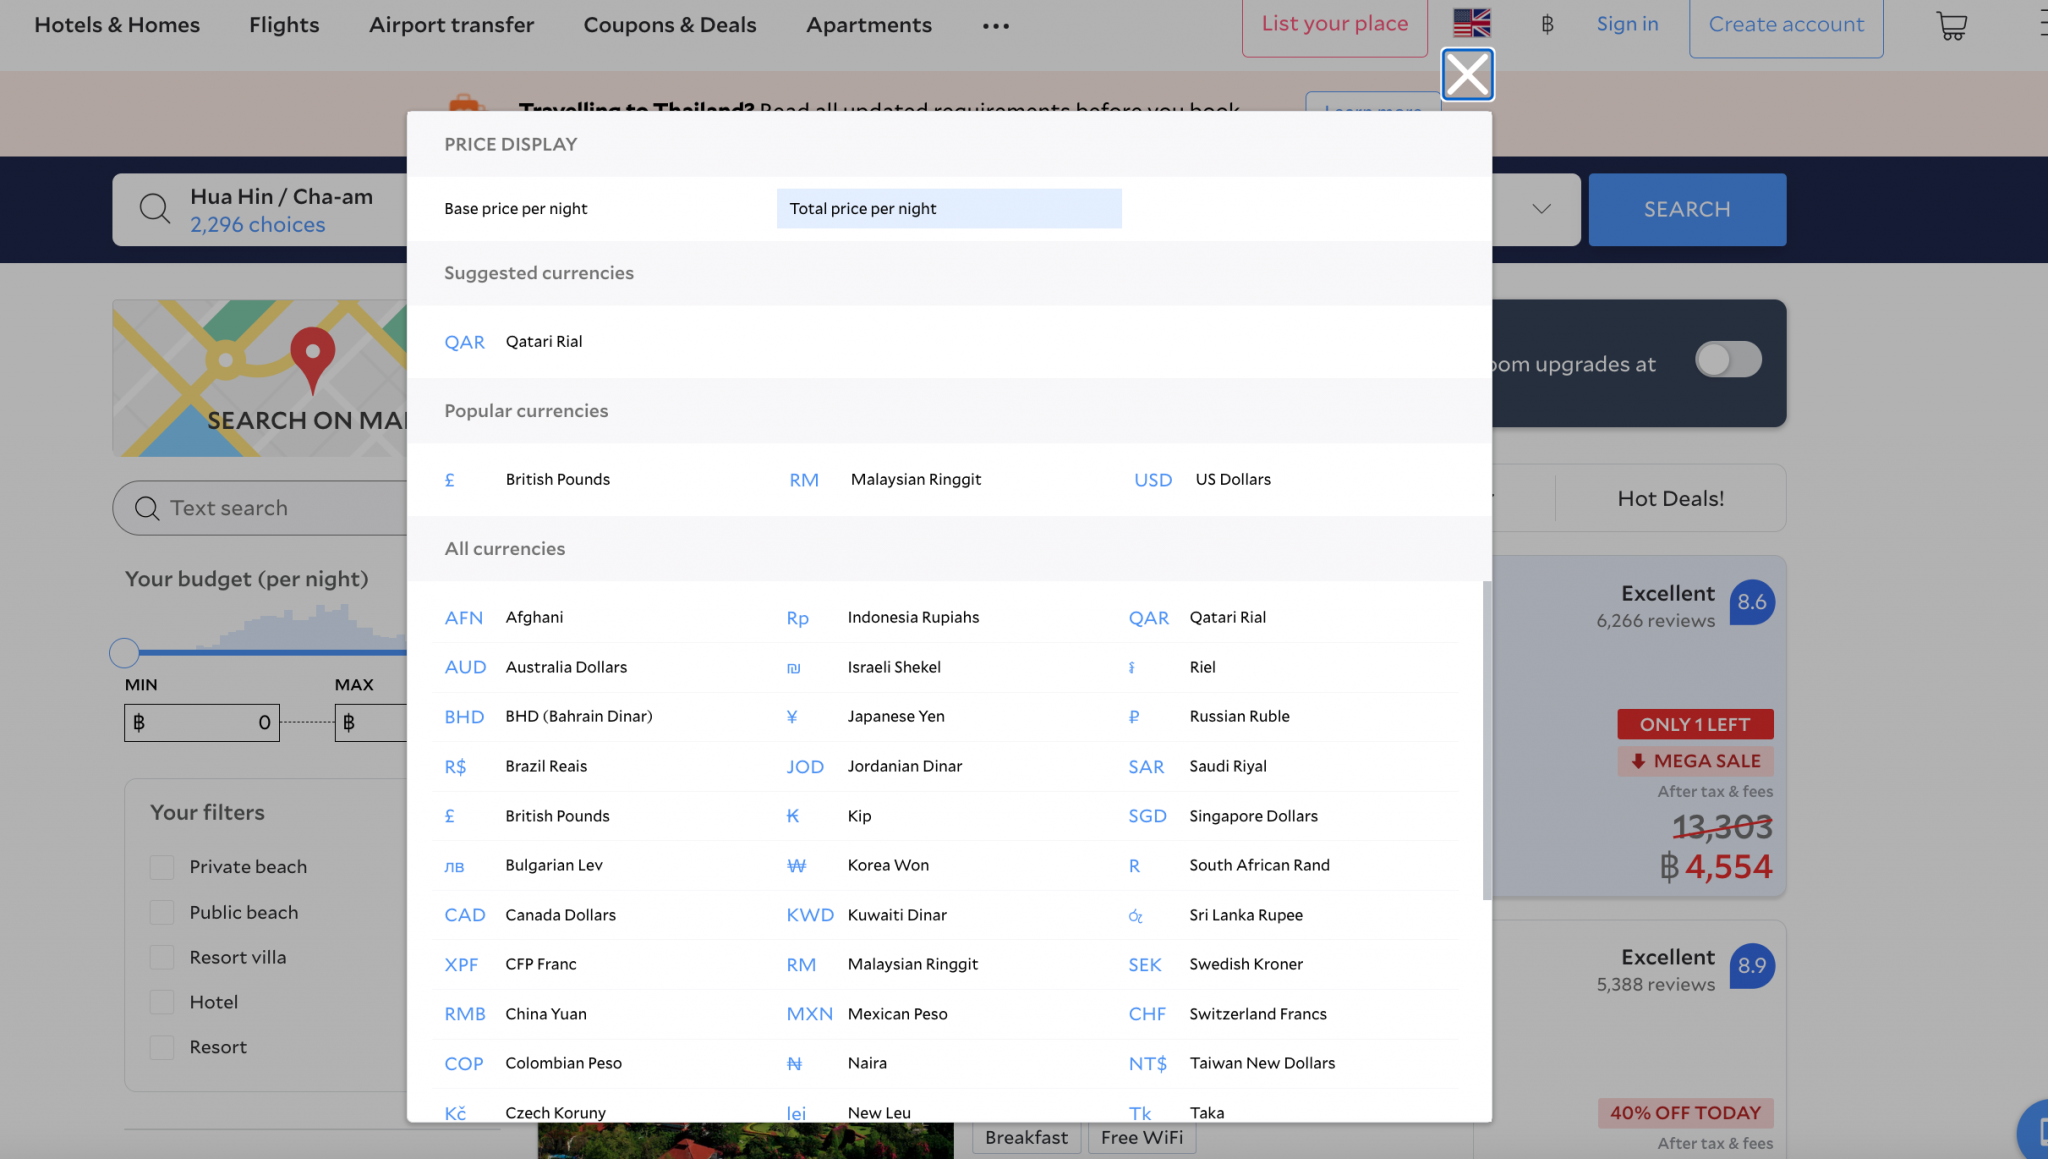Viewport: 2048px width, 1159px height.
Task: Choose Base price per night option
Action: point(516,209)
